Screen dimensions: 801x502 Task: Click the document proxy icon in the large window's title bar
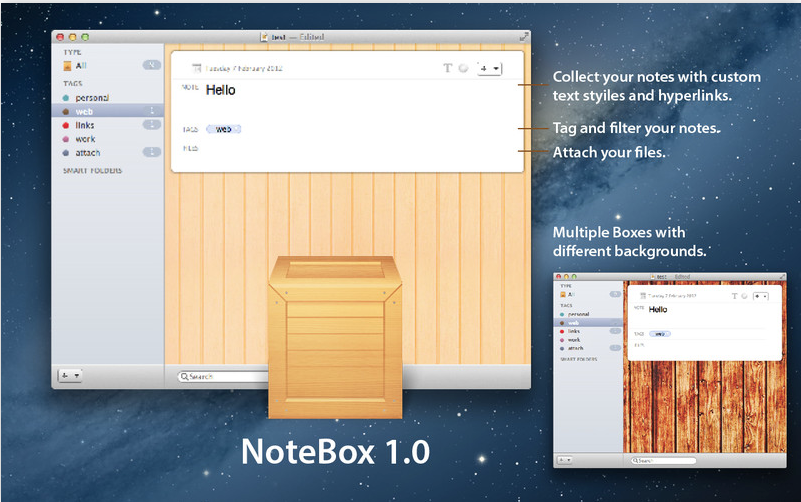point(264,37)
